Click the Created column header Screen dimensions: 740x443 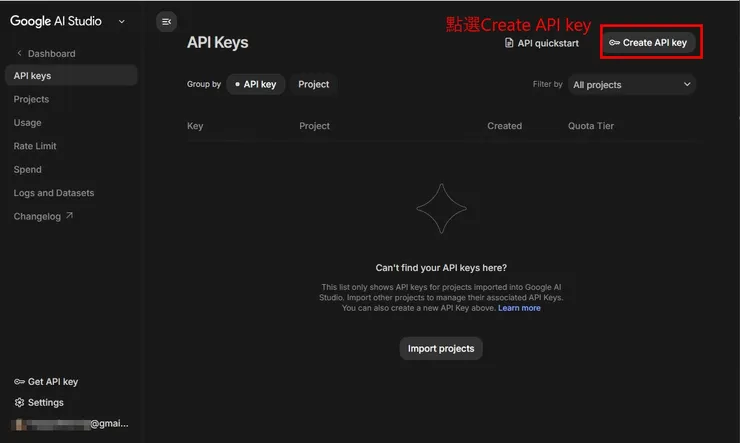(x=505, y=126)
